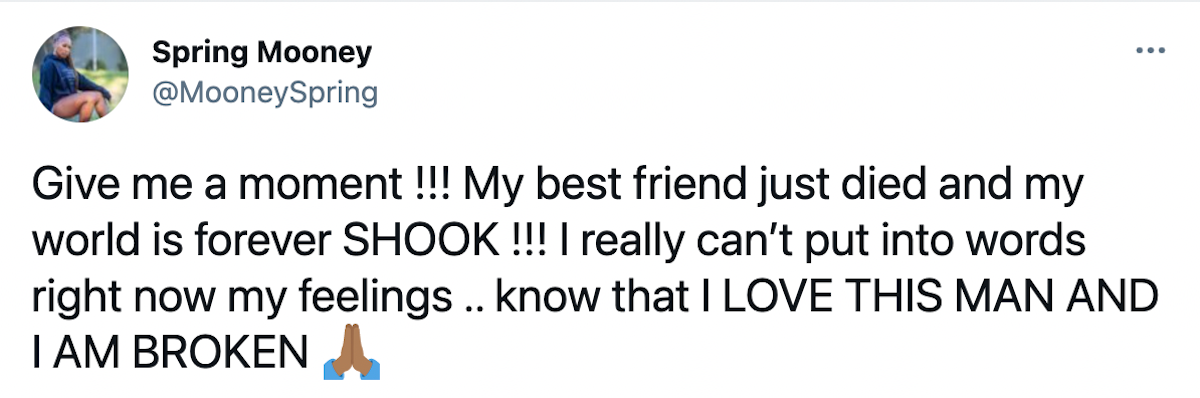Click the folded hands emoji
The image size is (1200, 398).
(x=350, y=352)
